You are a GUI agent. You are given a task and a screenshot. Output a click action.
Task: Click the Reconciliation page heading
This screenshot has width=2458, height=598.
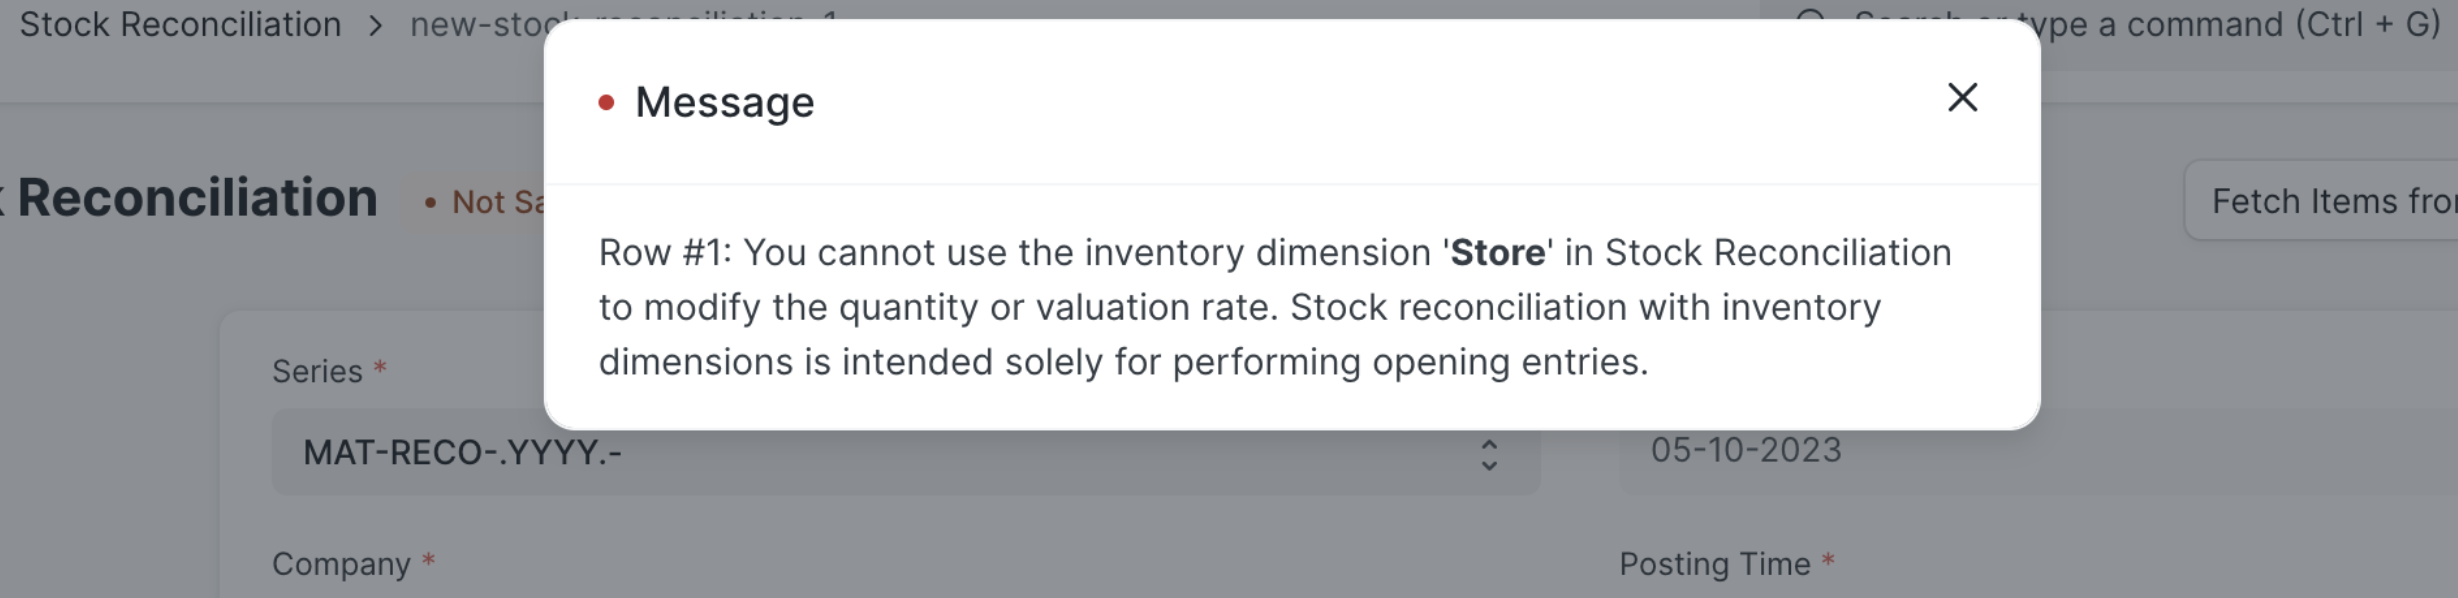(x=197, y=198)
